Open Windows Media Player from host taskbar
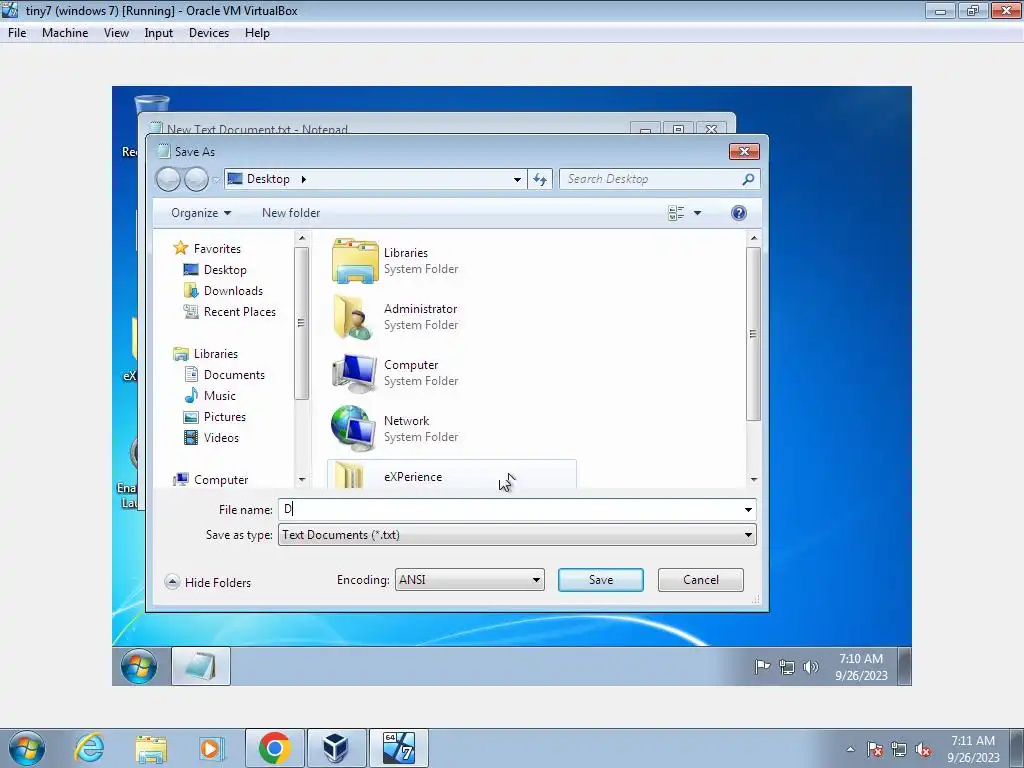Screen dimensions: 1024x768 211,748
